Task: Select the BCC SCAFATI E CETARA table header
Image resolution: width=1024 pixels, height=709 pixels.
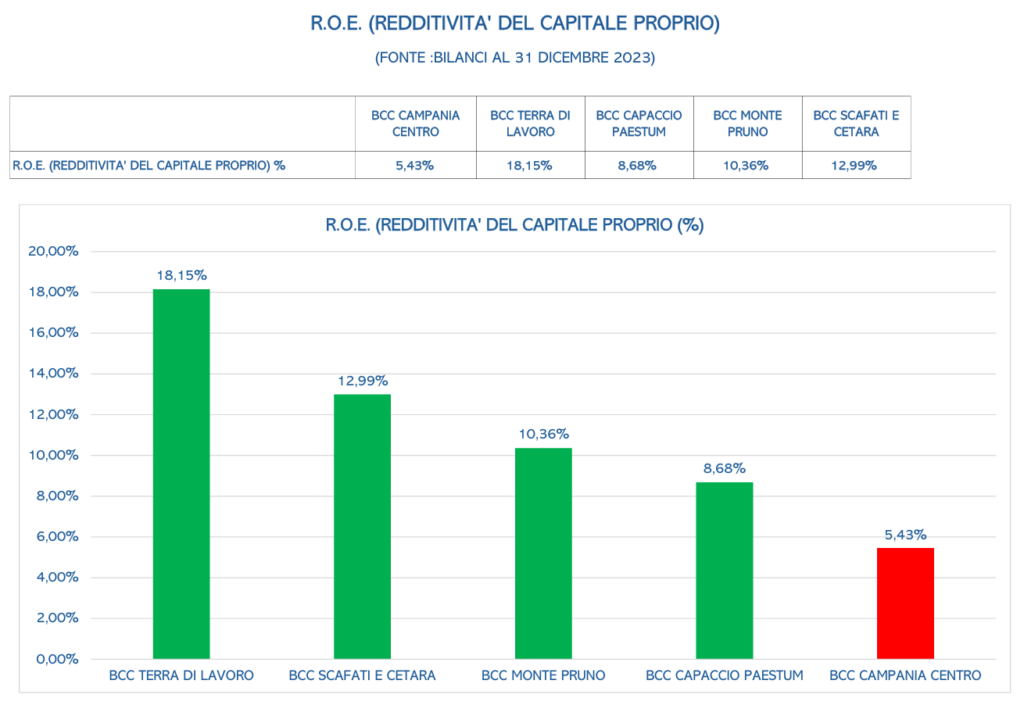Action: coord(856,123)
